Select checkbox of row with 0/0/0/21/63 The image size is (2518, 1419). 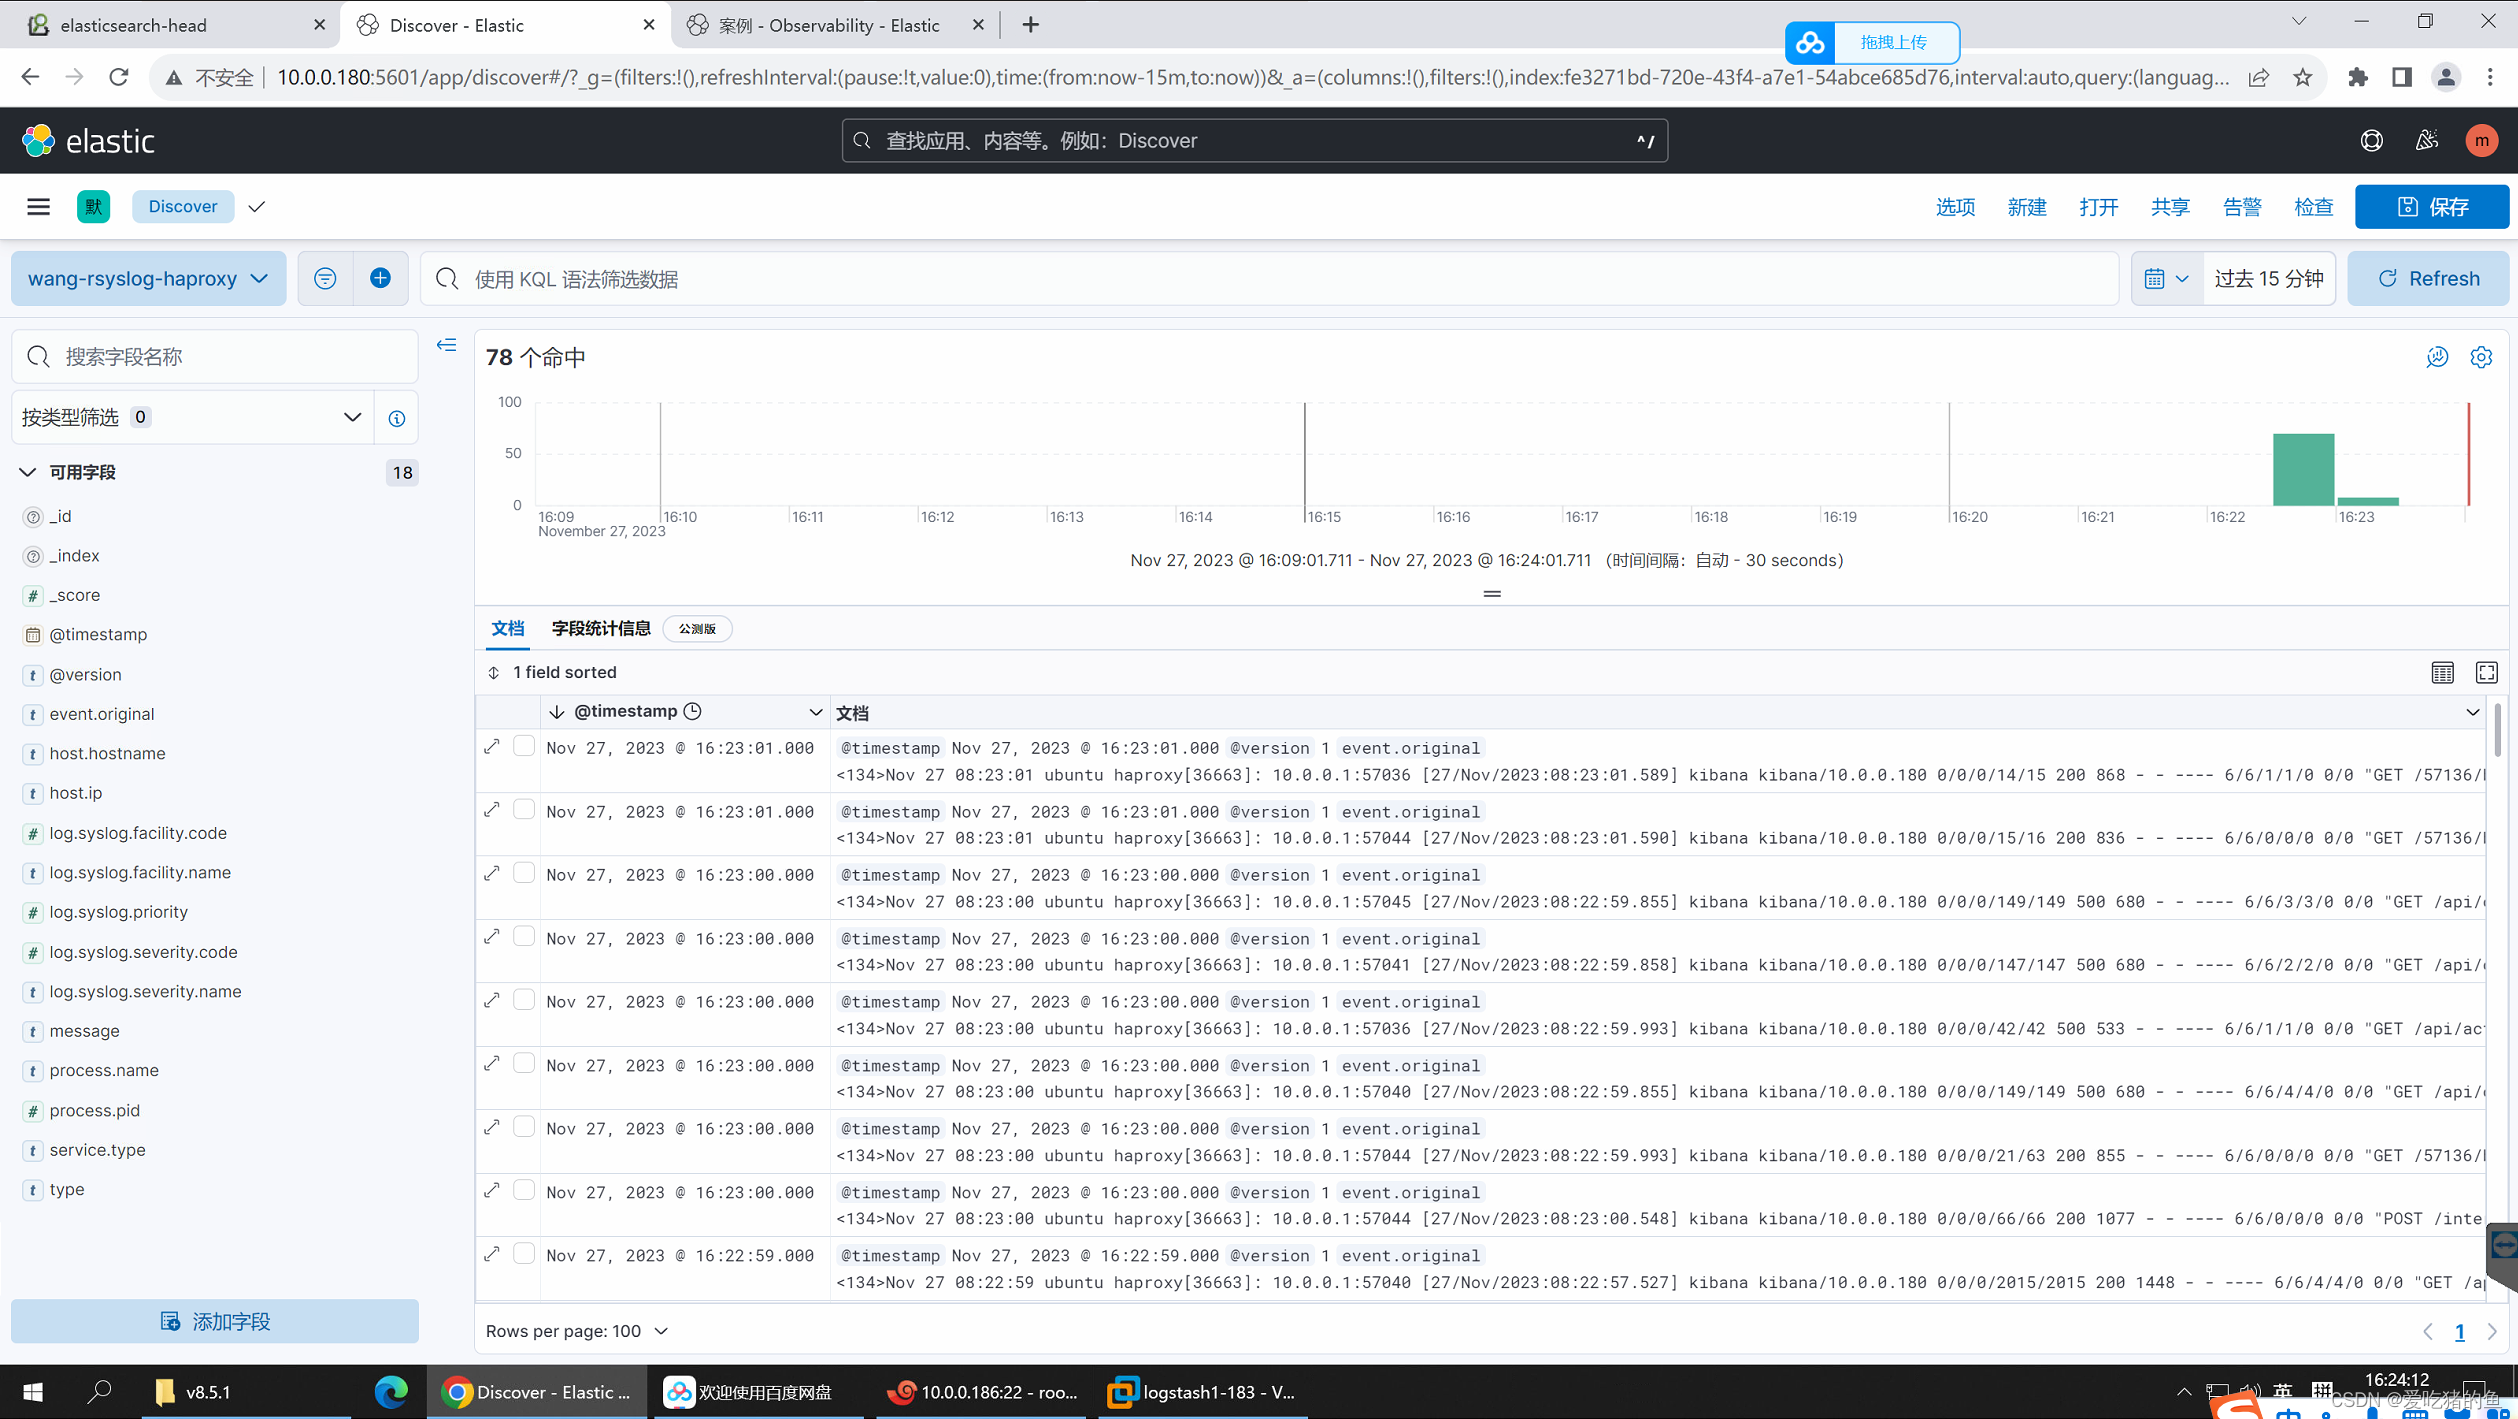[x=524, y=1128]
